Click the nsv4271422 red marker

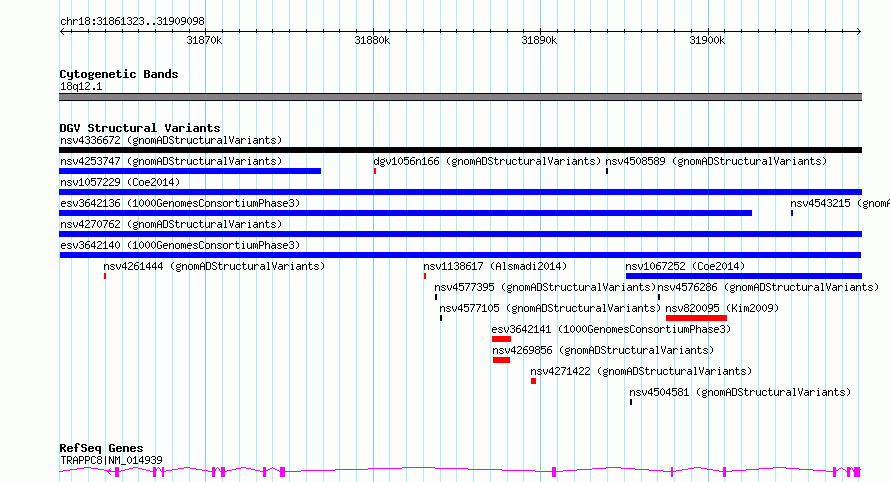tap(534, 381)
